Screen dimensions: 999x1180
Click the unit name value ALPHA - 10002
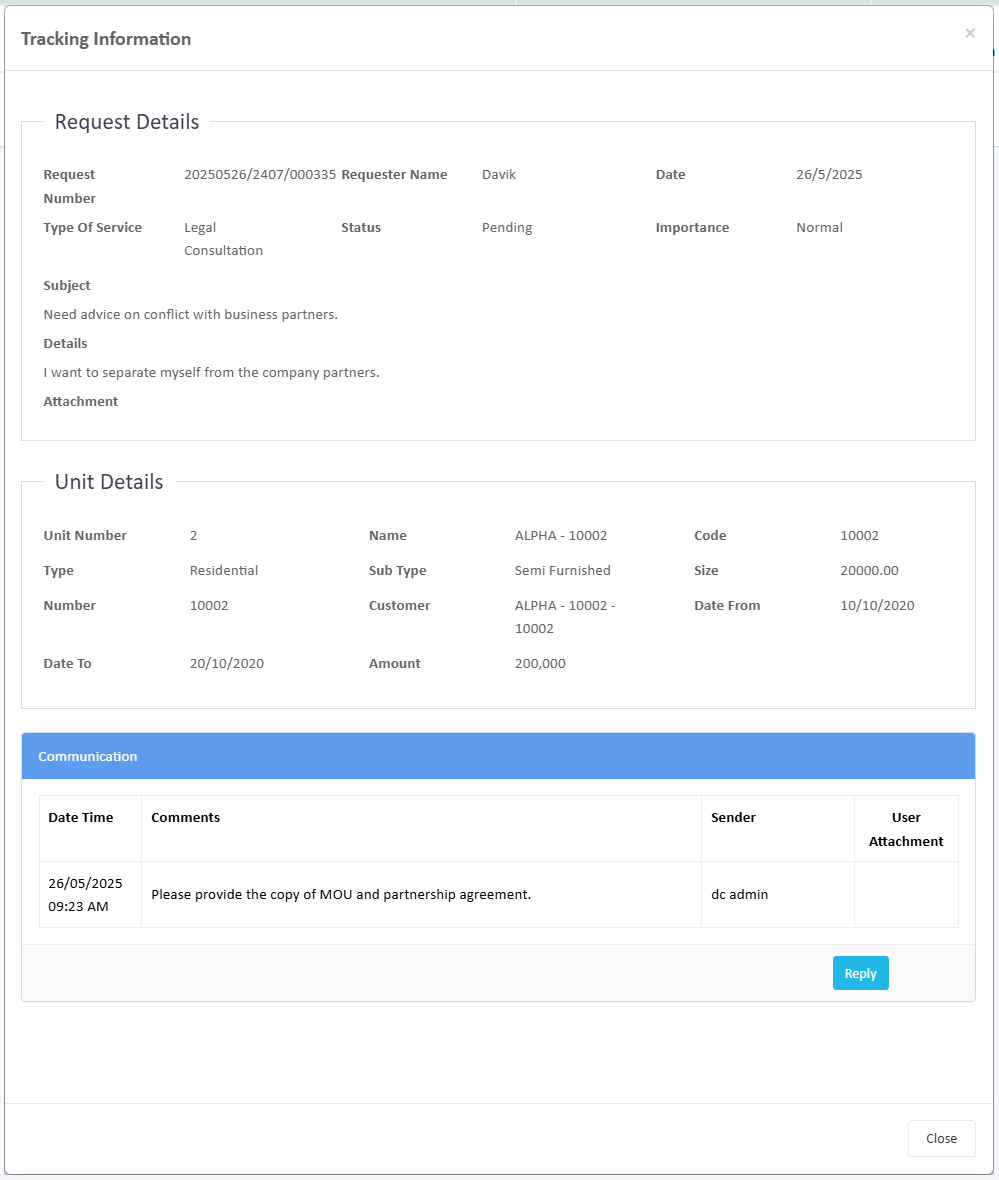point(561,536)
